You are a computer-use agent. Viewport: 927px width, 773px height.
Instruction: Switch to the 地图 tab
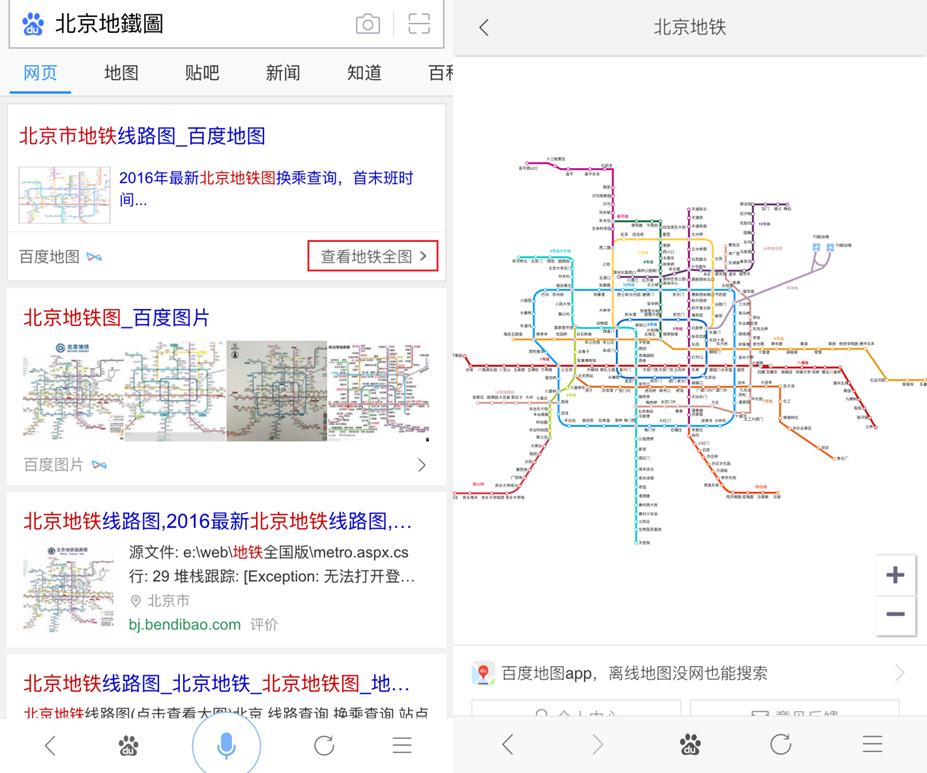coord(121,72)
